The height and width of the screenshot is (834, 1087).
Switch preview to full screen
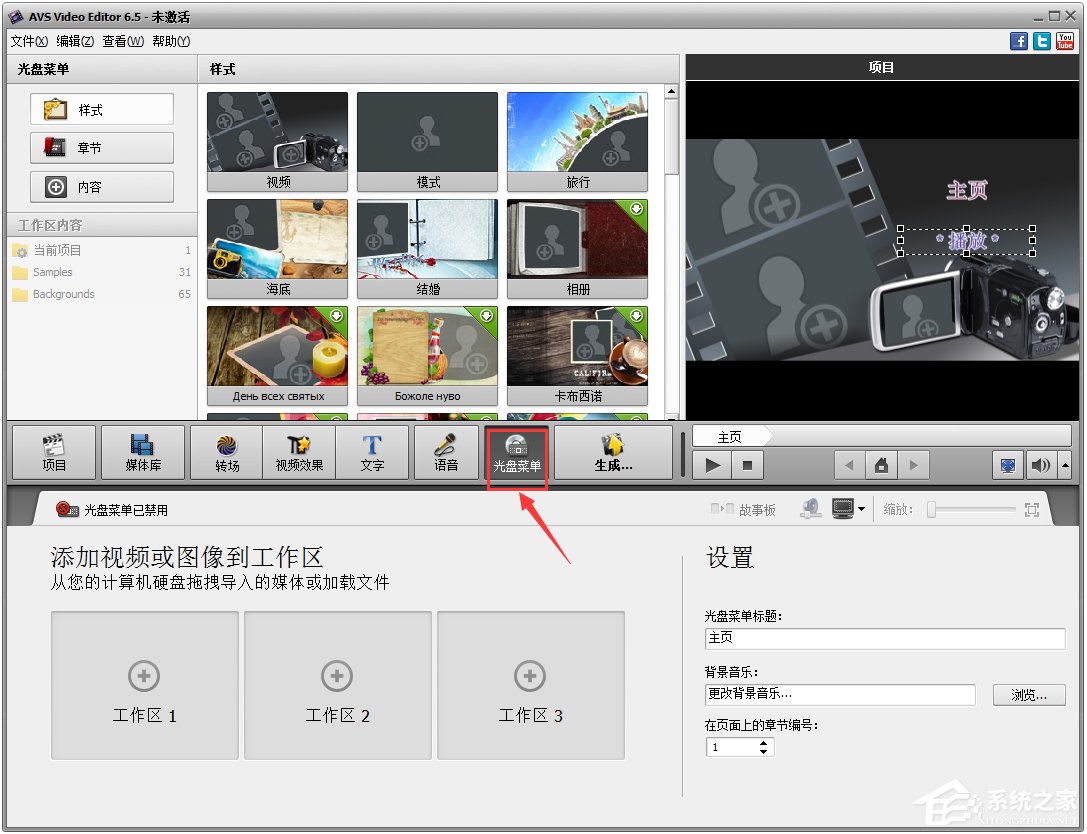point(1008,465)
